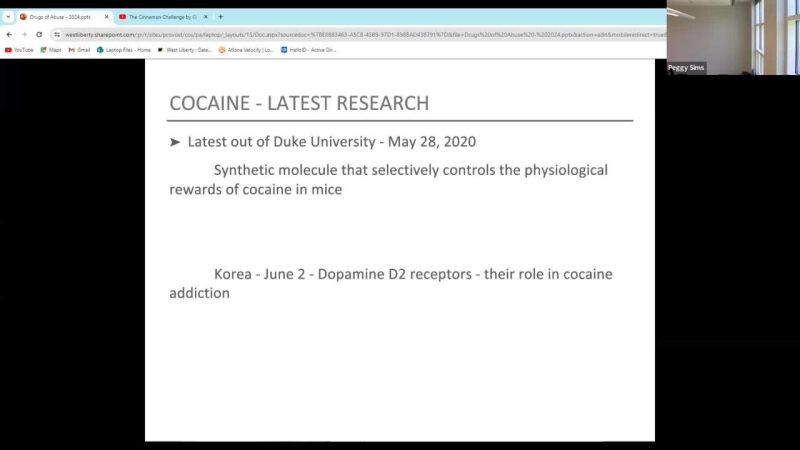The width and height of the screenshot is (800, 450).
Task: Open the HelloID - Active Dir bookmark
Action: click(x=308, y=49)
